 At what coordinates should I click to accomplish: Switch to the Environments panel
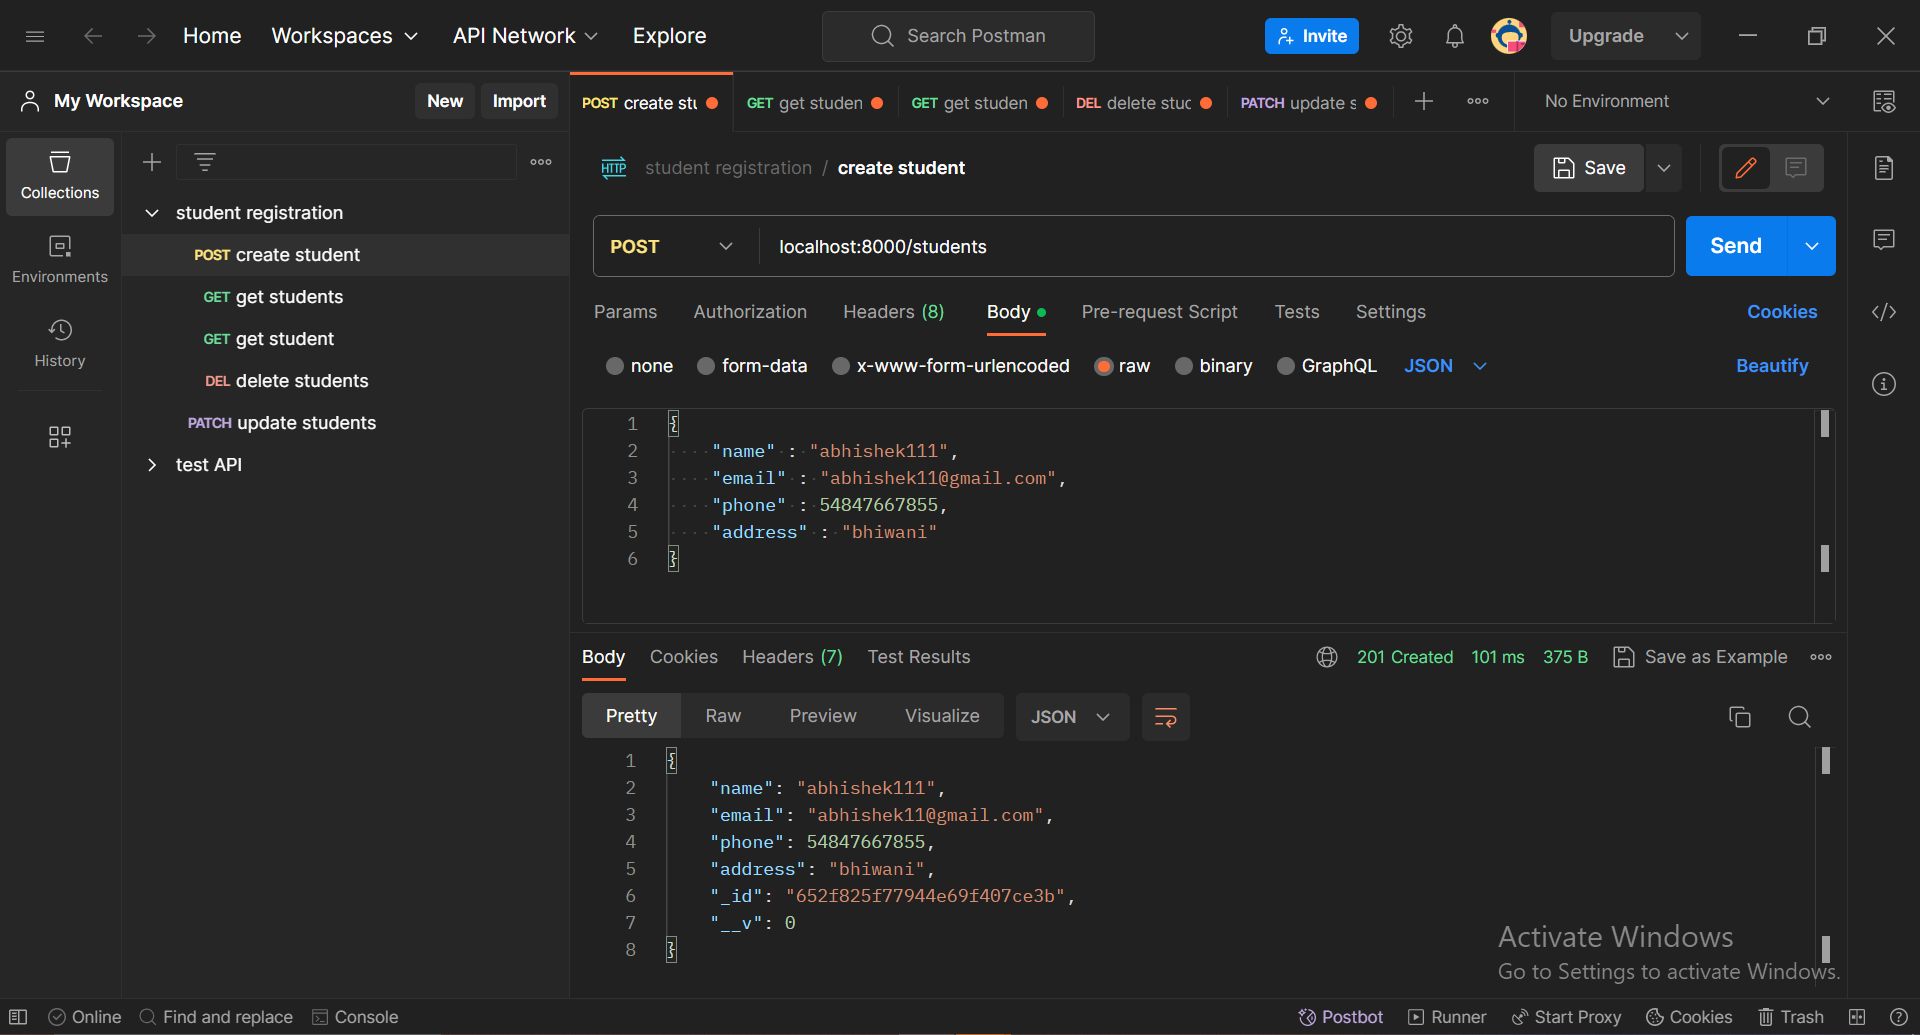59,258
